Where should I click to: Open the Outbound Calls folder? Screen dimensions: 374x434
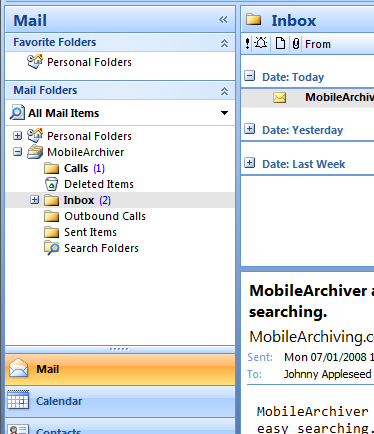coord(105,216)
